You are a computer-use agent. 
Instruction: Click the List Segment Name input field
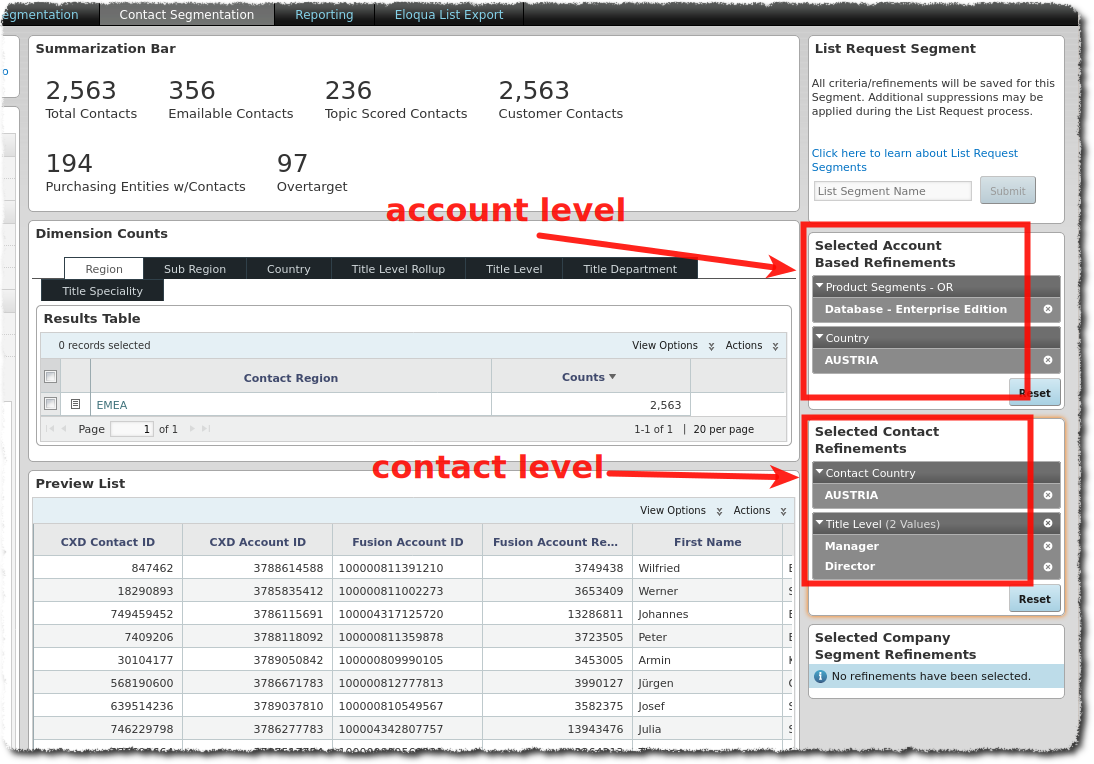click(x=892, y=191)
